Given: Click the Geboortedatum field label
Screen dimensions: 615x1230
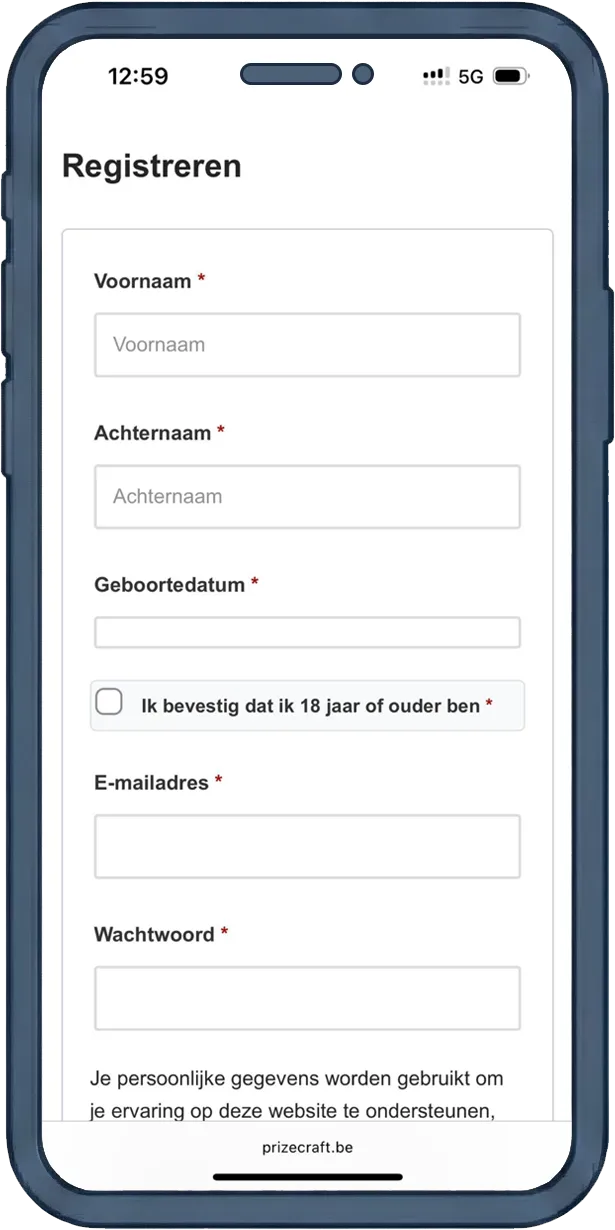Looking at the screenshot, I should coord(169,585).
